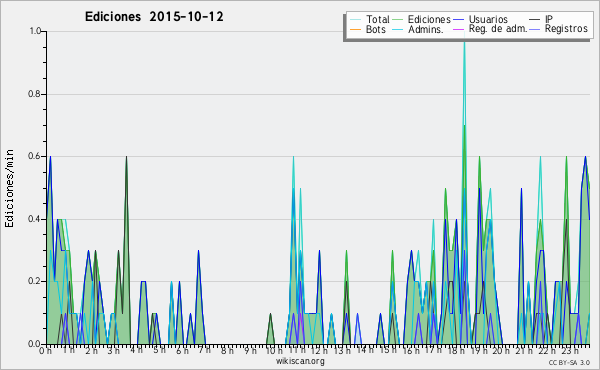Image resolution: width=600 pixels, height=370 pixels.
Task: Select the Registros legend label
Action: click(x=566, y=29)
